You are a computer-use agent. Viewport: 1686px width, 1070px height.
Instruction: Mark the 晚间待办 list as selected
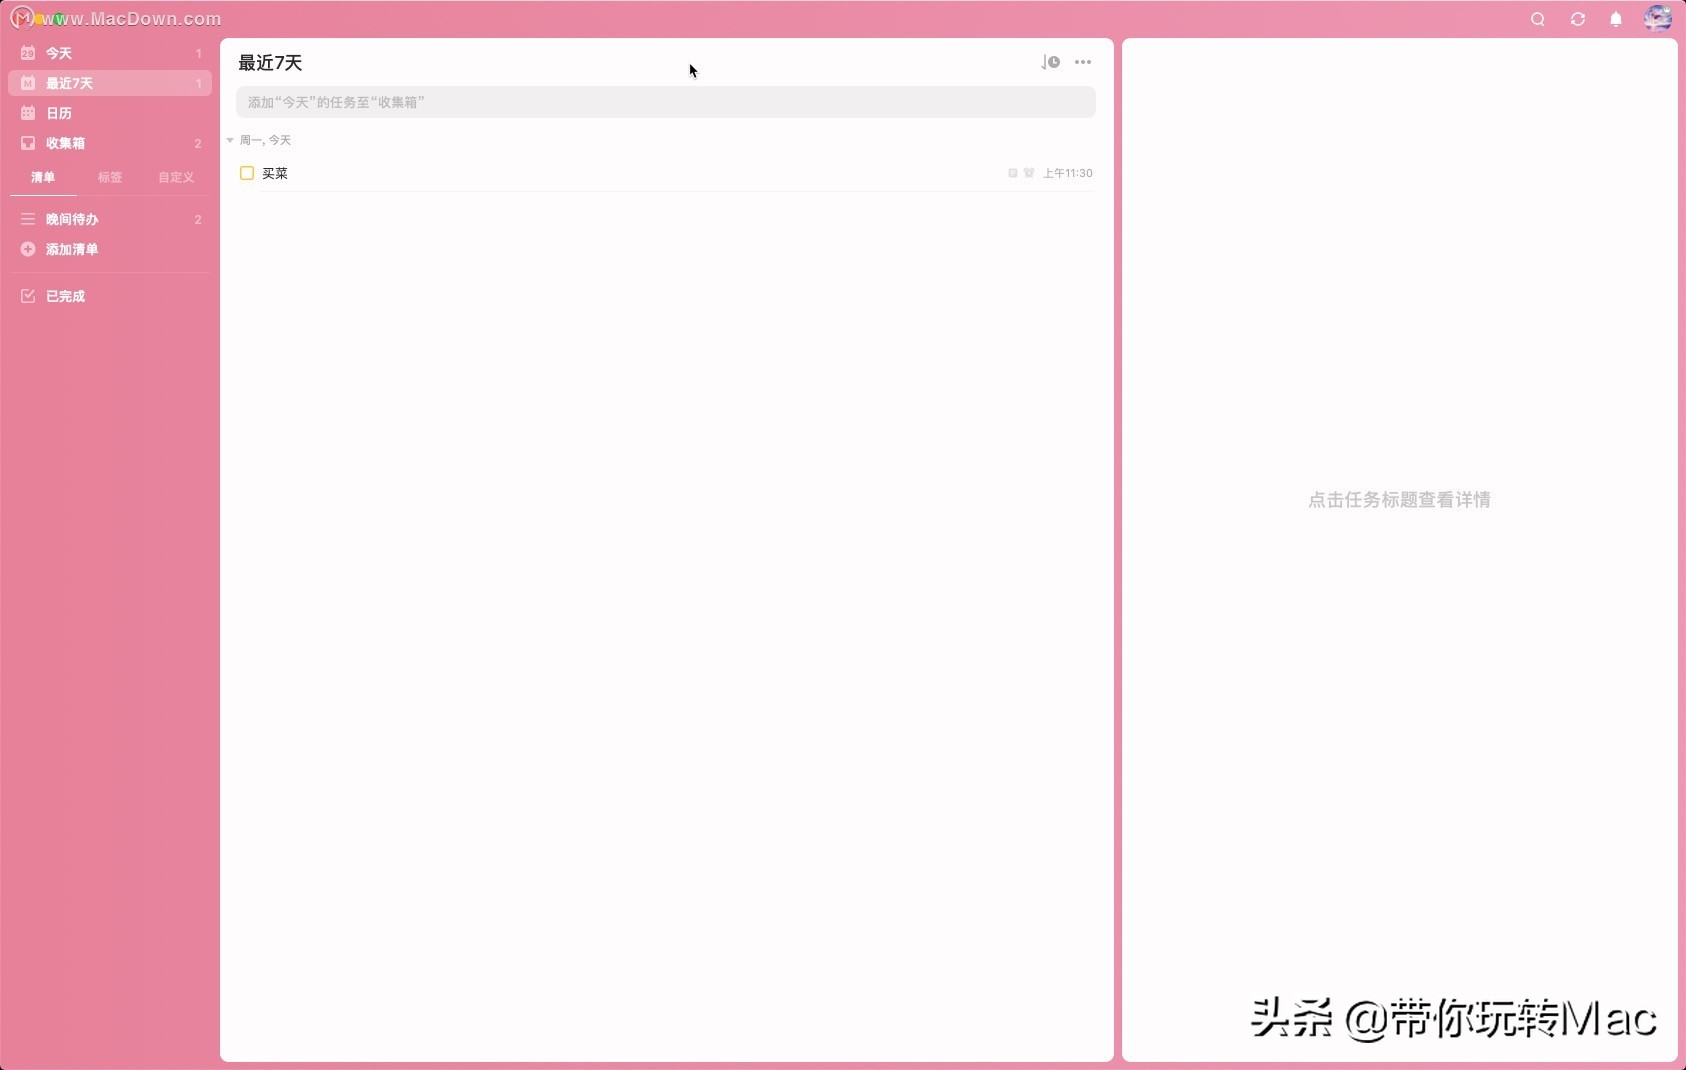point(71,219)
